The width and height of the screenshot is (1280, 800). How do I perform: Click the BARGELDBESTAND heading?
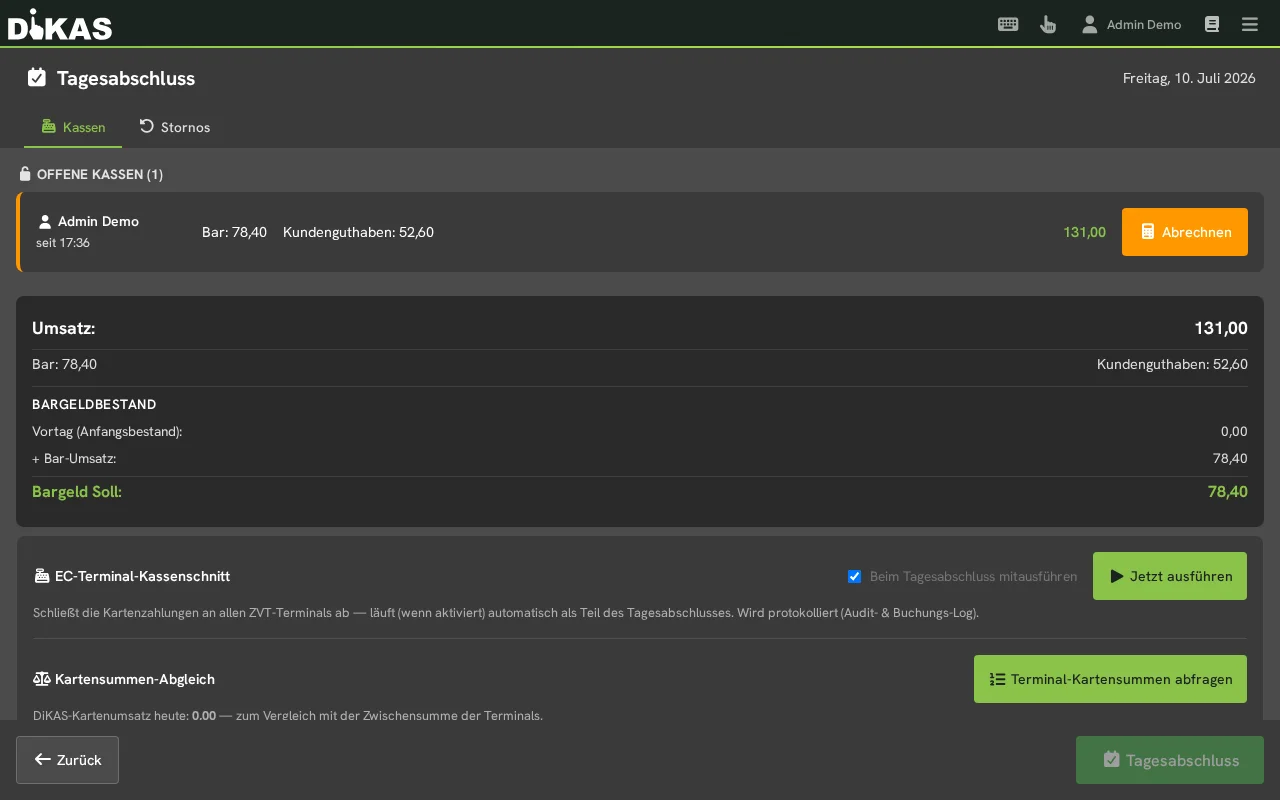pyautogui.click(x=94, y=405)
